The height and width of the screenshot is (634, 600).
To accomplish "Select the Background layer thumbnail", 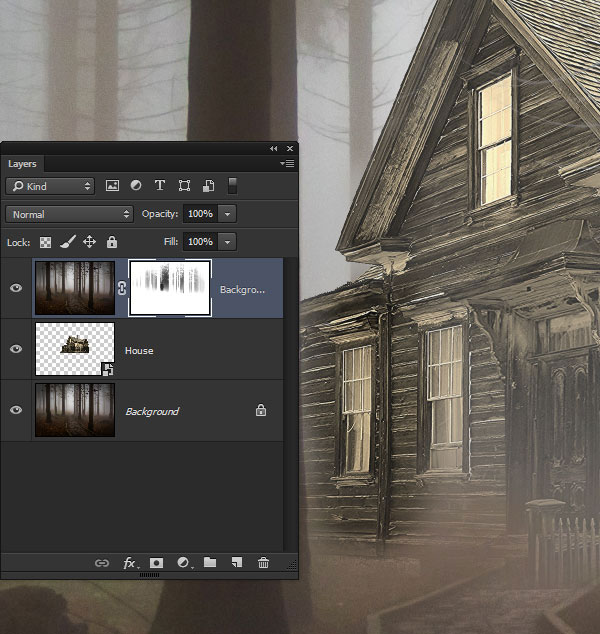I will point(75,410).
